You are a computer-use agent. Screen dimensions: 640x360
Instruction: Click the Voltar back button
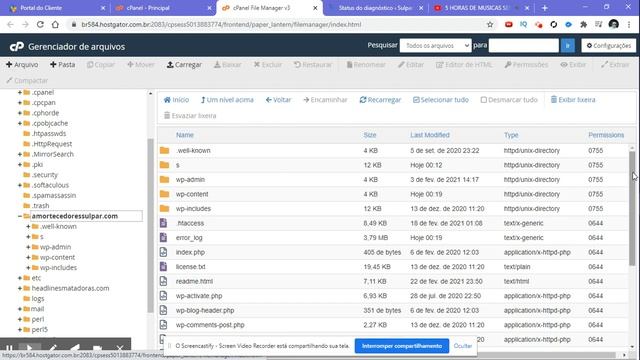tap(278, 100)
